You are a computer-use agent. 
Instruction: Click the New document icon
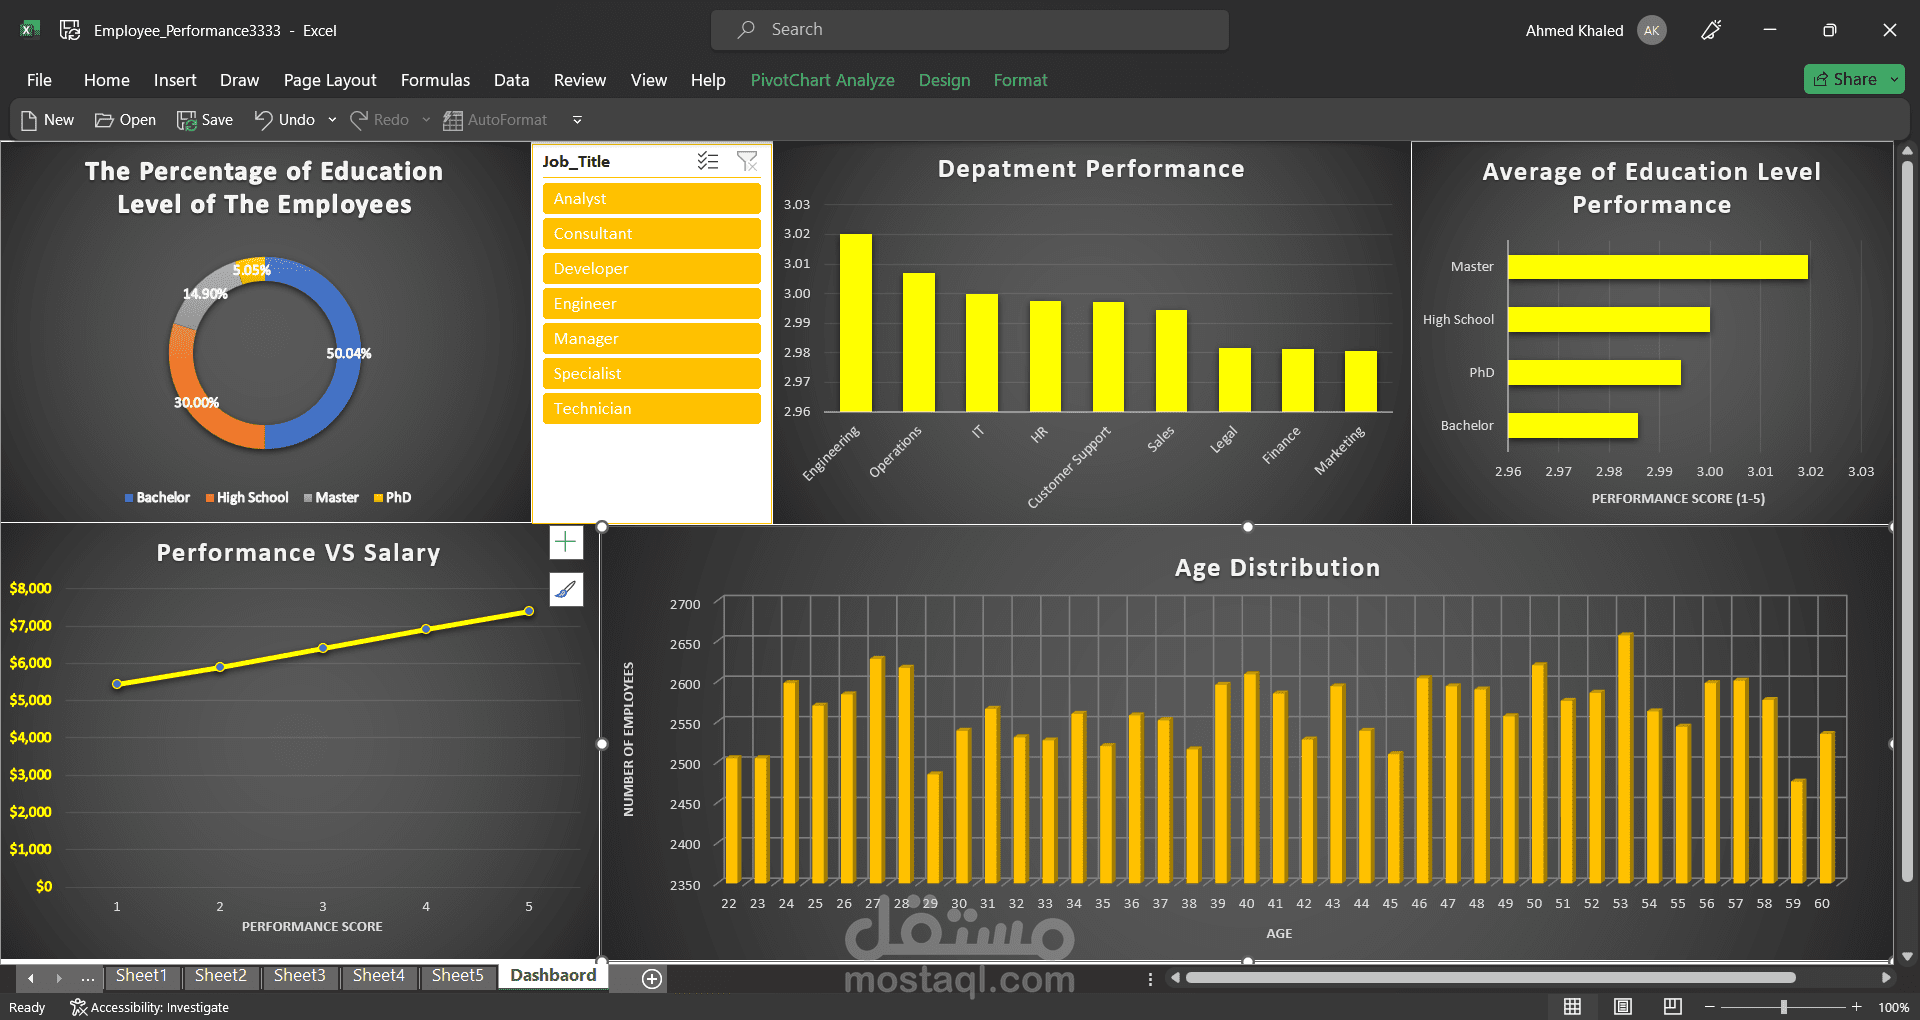(x=29, y=120)
